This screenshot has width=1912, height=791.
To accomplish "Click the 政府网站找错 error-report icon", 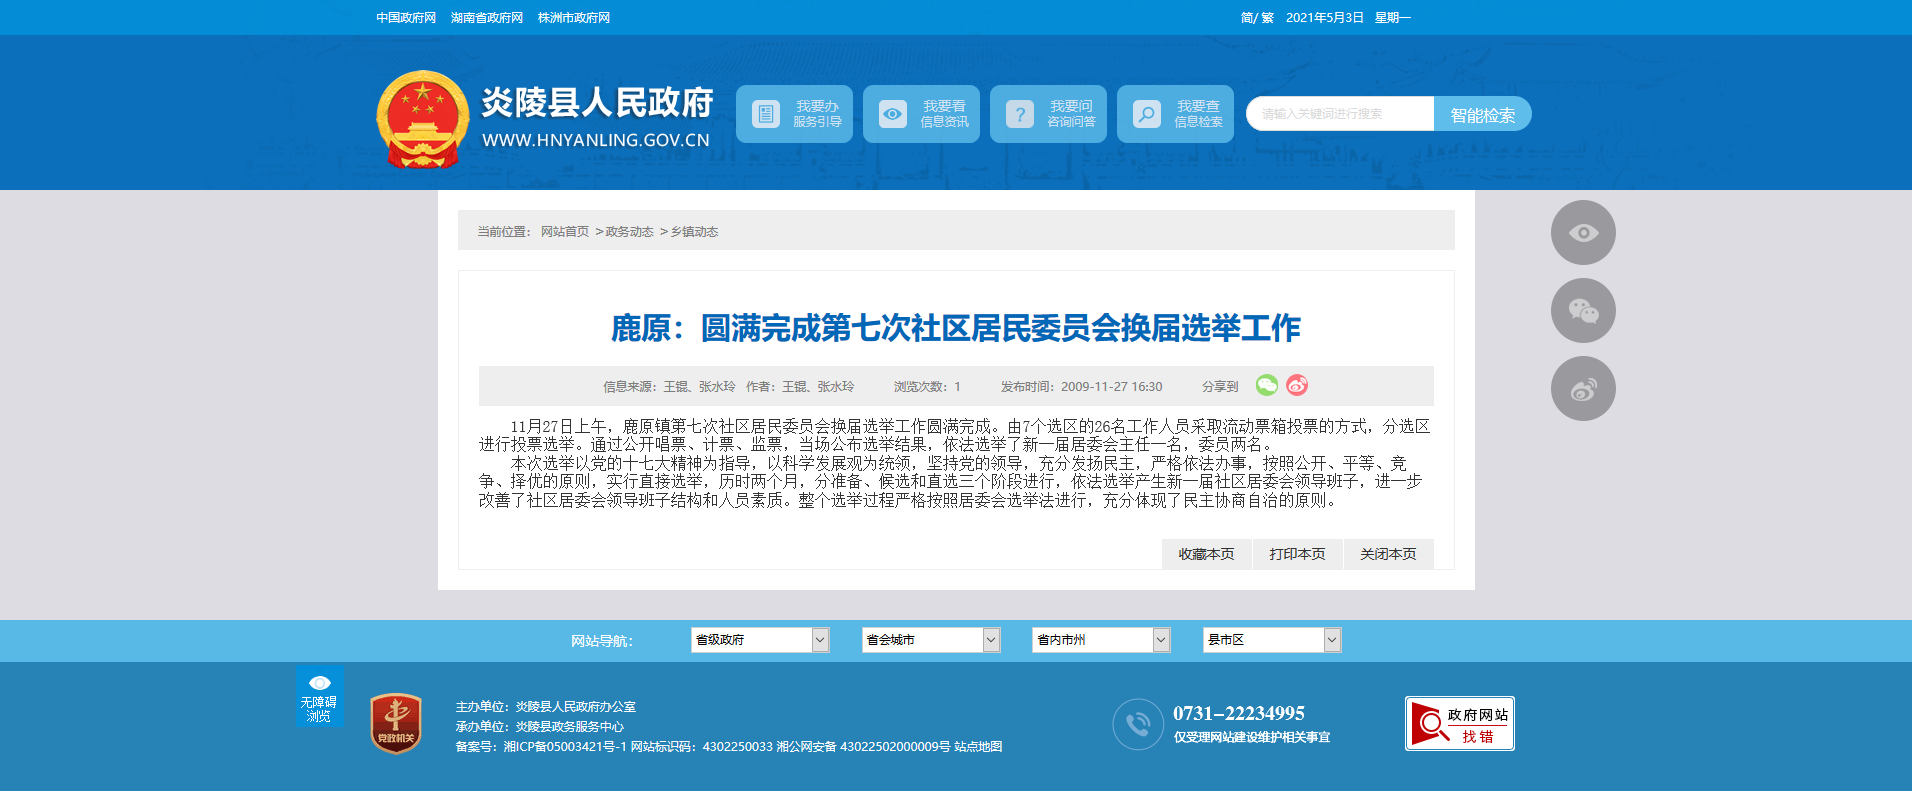I will 1459,723.
